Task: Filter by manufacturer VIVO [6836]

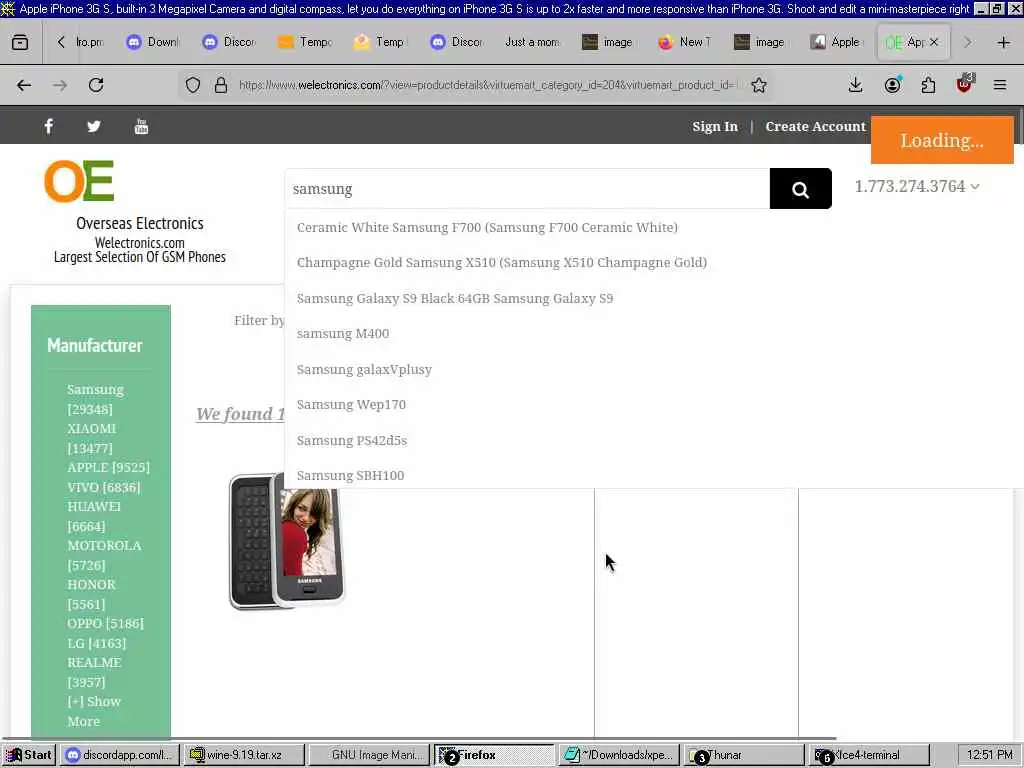Action: click(104, 487)
